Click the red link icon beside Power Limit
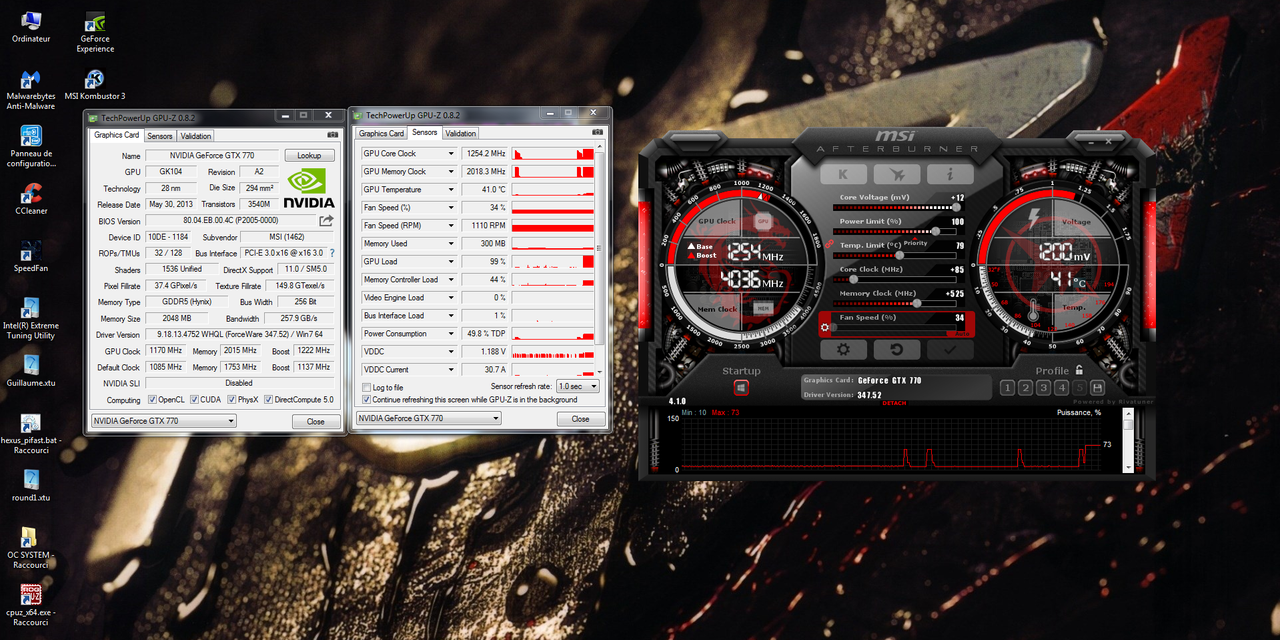The height and width of the screenshot is (640, 1280). pyautogui.click(x=830, y=244)
